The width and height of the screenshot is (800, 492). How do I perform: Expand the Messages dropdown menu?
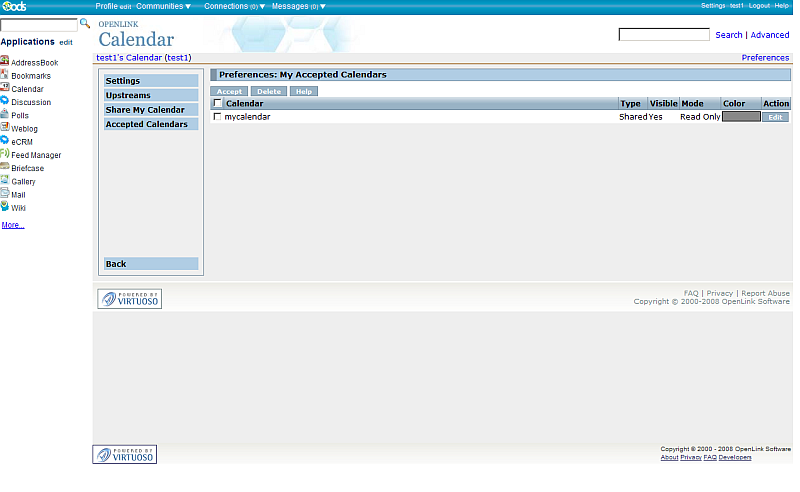click(x=298, y=6)
